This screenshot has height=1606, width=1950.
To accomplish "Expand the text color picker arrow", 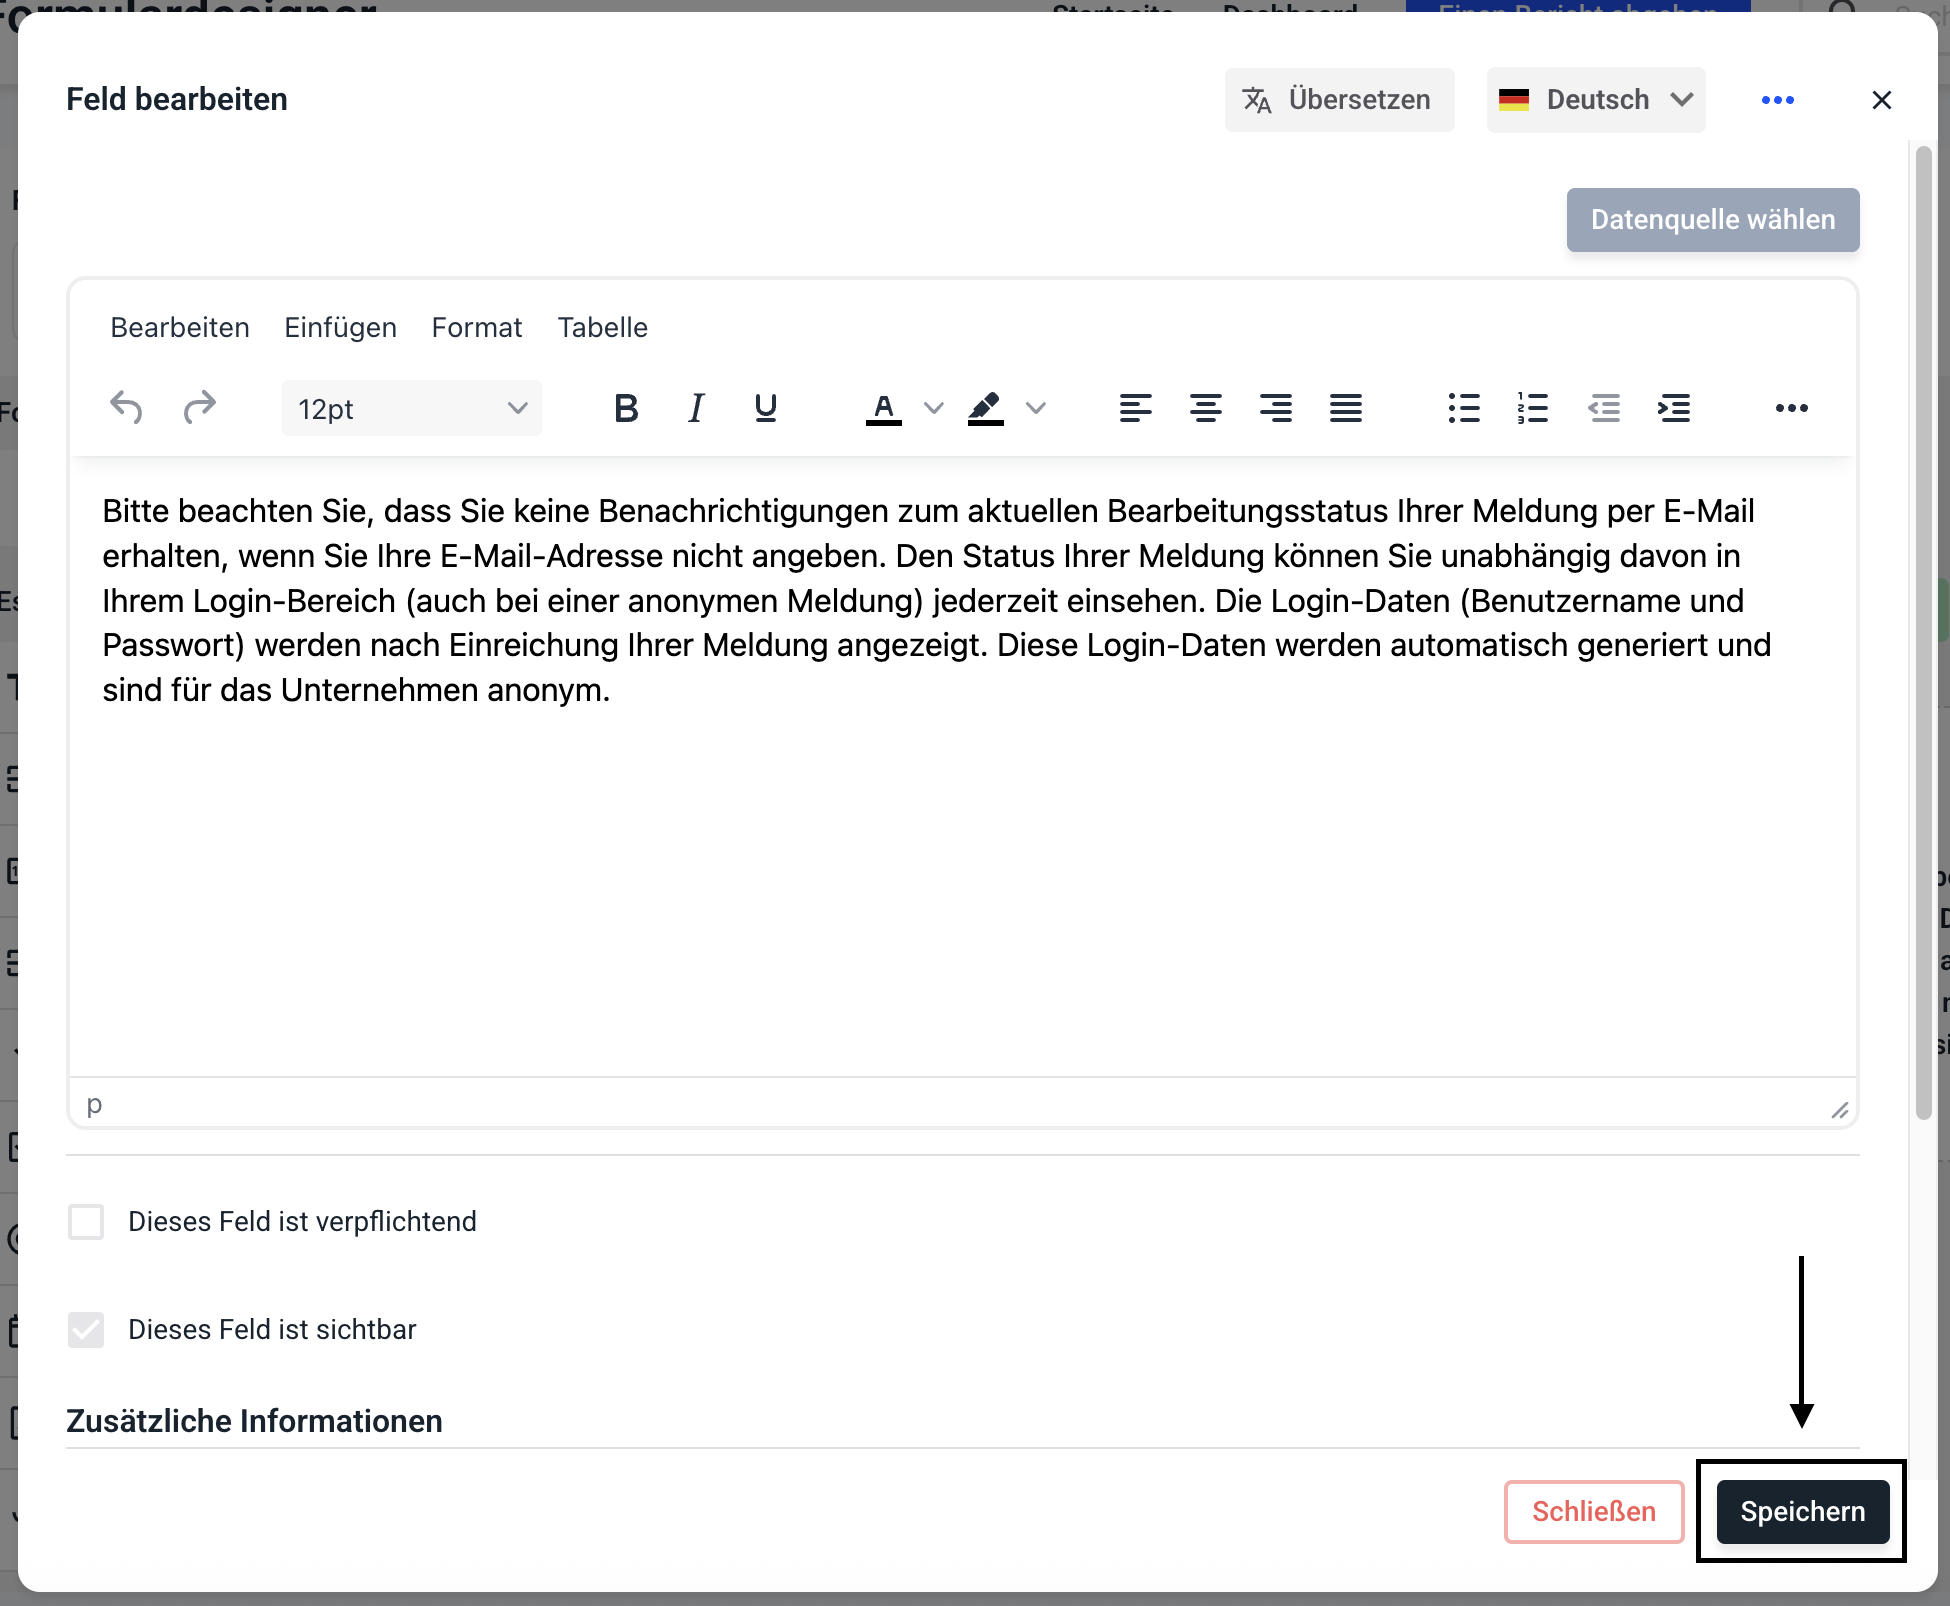I will point(933,408).
